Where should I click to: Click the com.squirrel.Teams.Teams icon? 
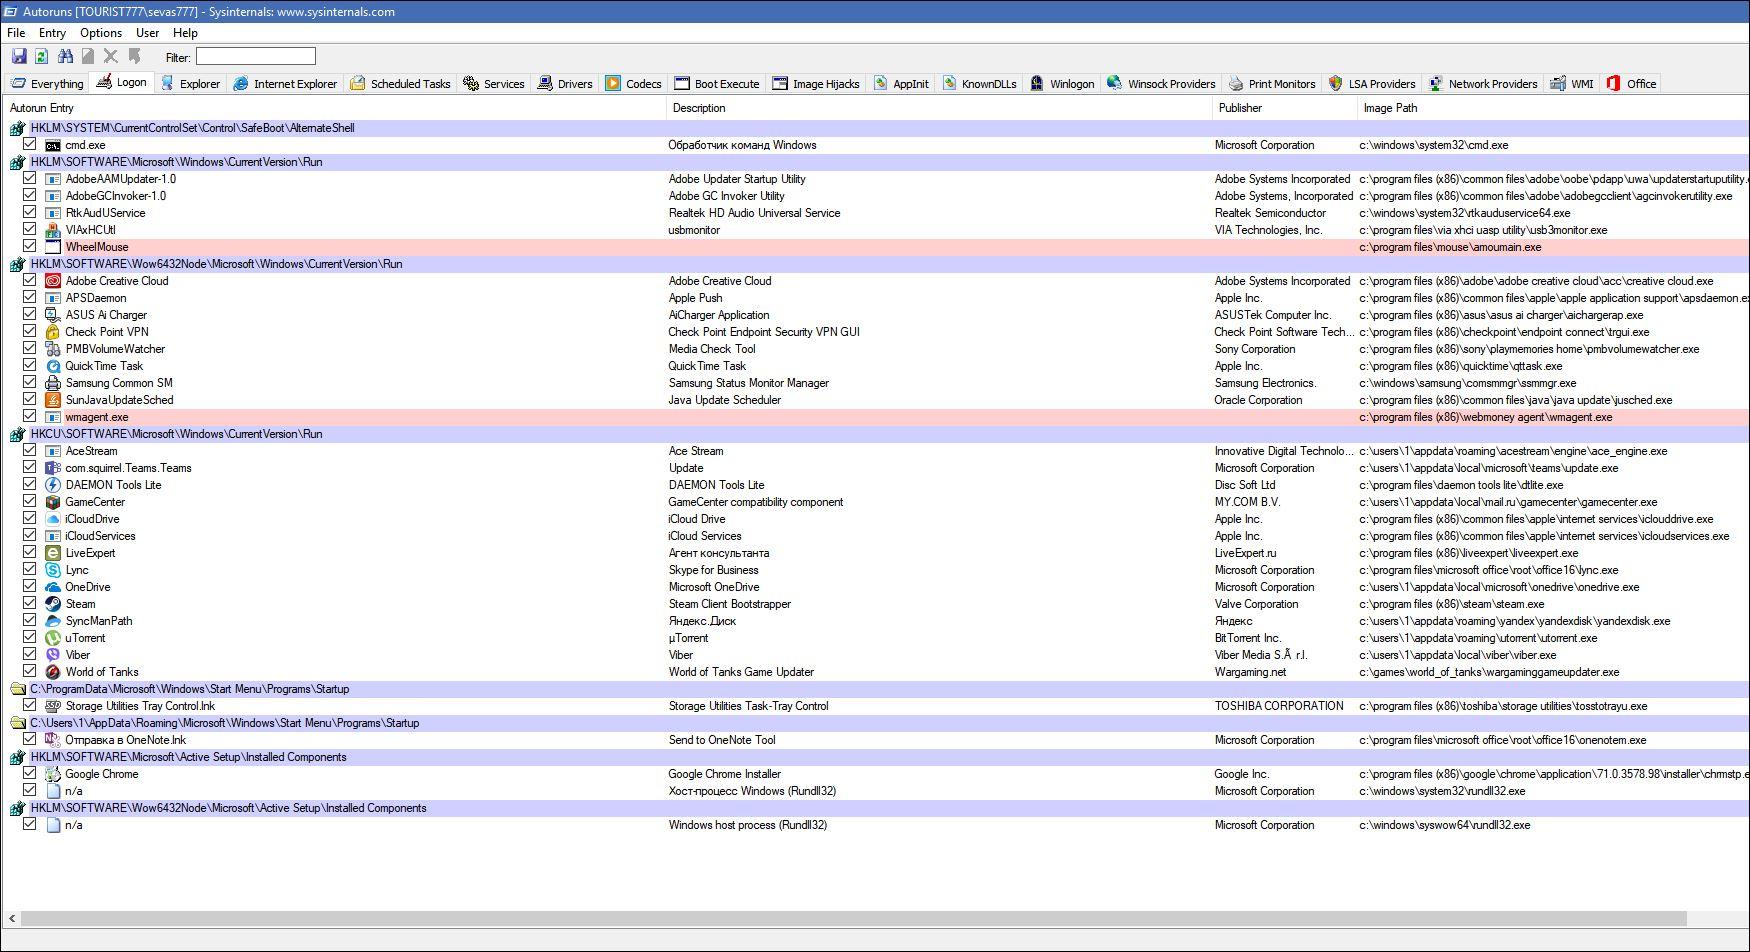pyautogui.click(x=53, y=468)
